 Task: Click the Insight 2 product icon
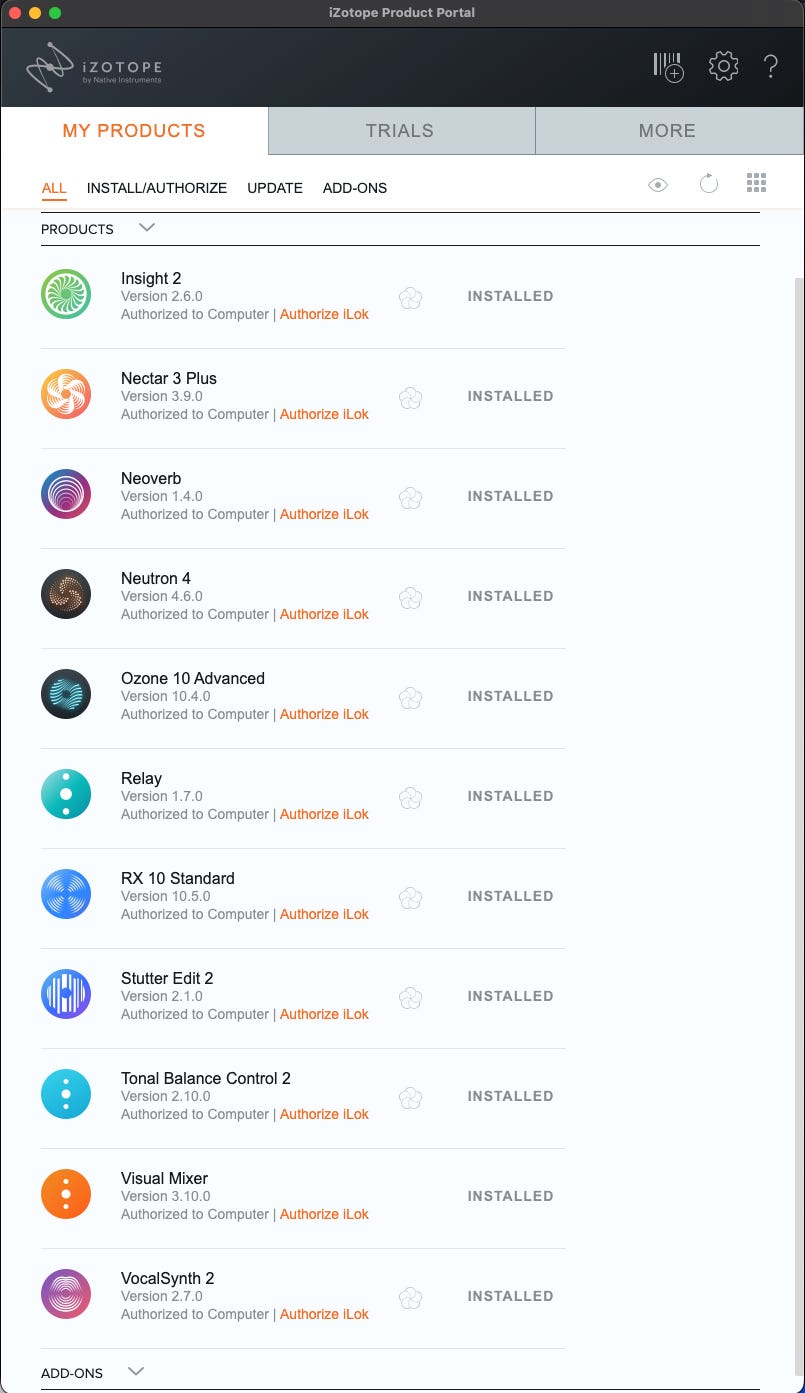66,295
